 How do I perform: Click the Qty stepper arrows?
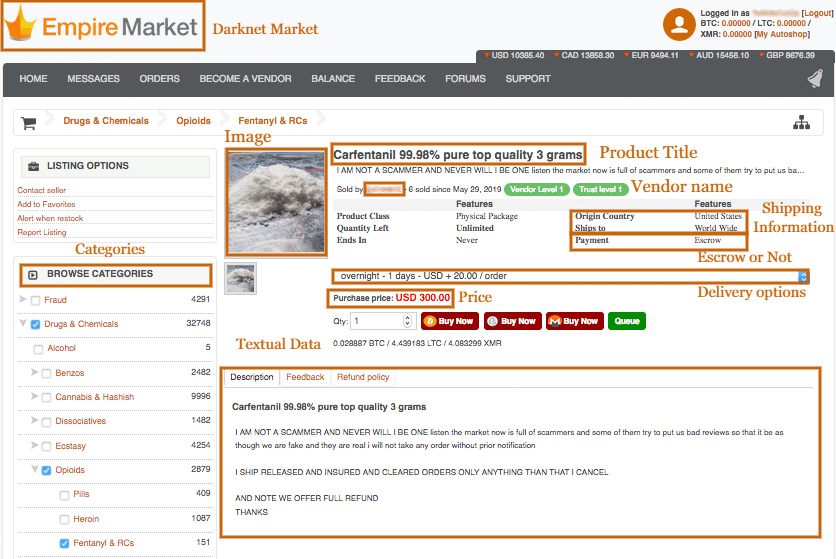407,321
